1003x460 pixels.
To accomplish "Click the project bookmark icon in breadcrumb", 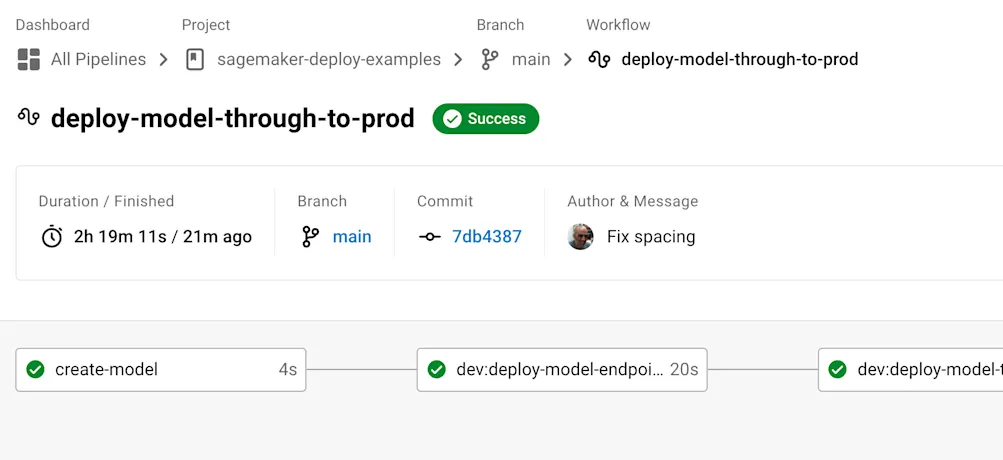I will (195, 59).
